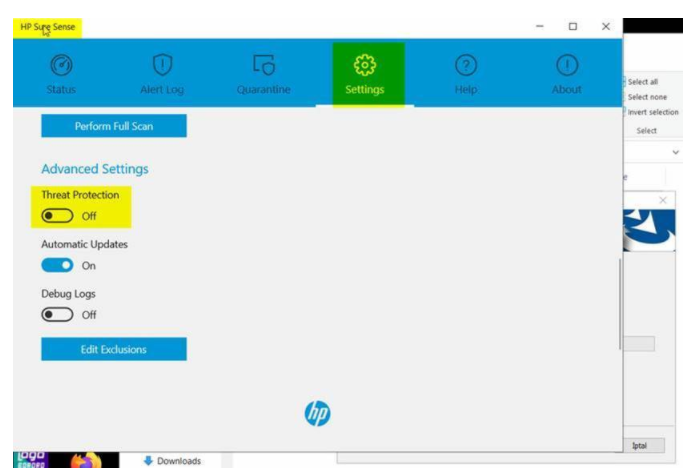The image size is (692, 475).
Task: Switch to the About tab label
Action: [567, 90]
